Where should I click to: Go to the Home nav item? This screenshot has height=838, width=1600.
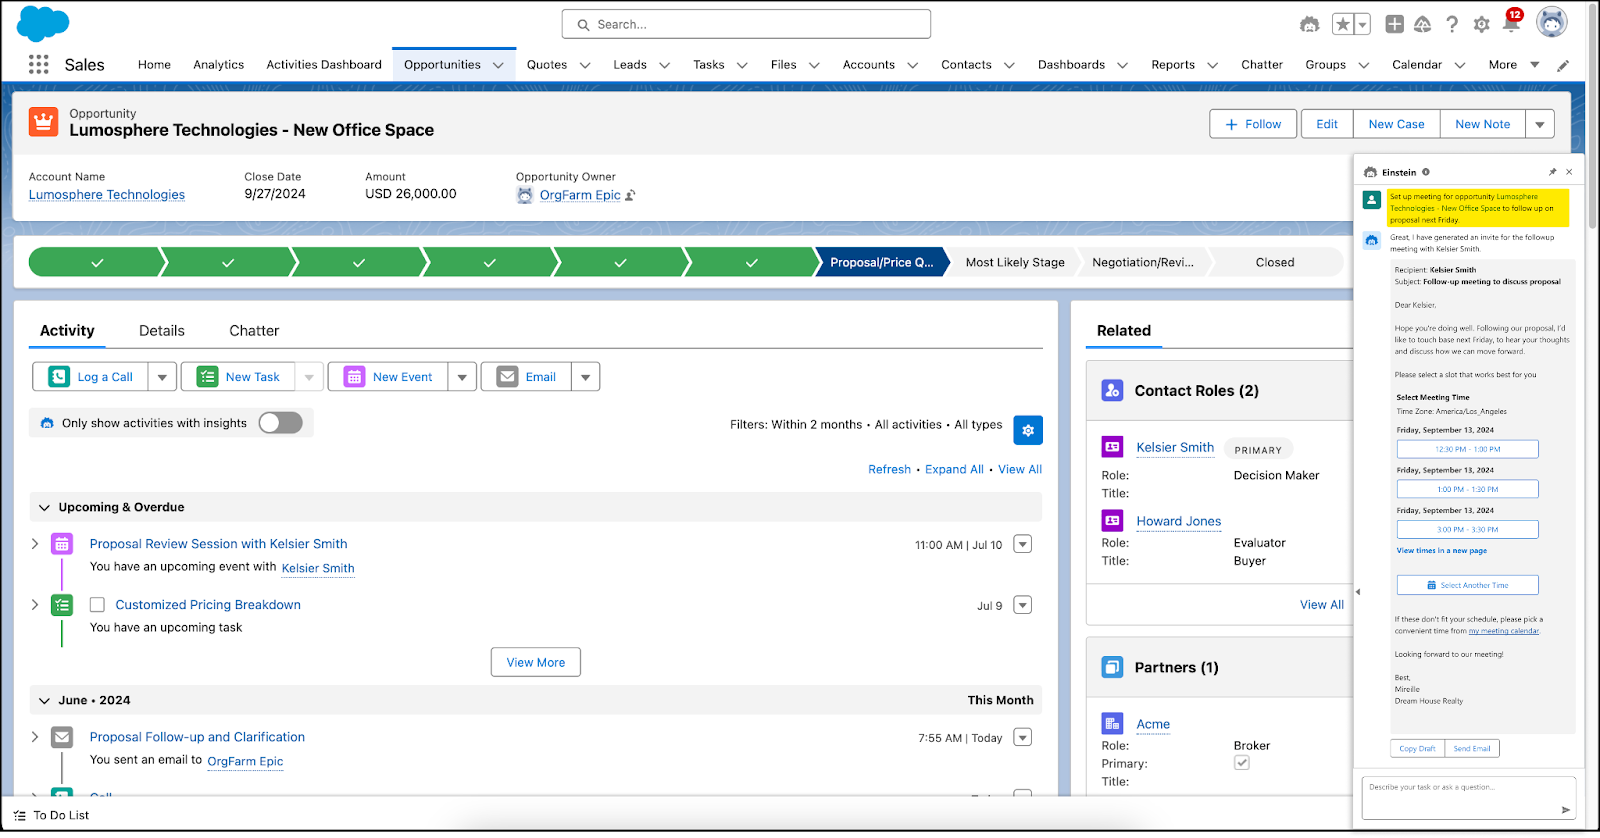coord(154,65)
